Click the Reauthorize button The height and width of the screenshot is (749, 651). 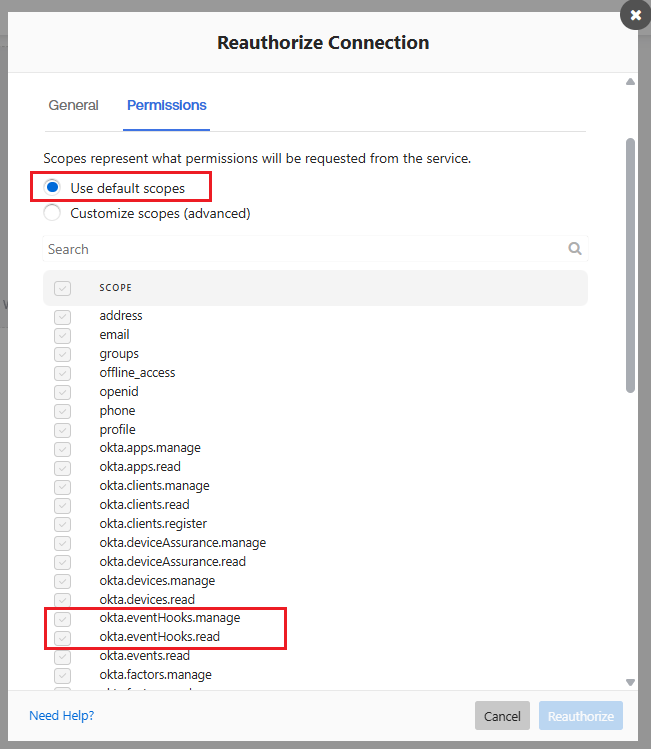click(x=581, y=716)
